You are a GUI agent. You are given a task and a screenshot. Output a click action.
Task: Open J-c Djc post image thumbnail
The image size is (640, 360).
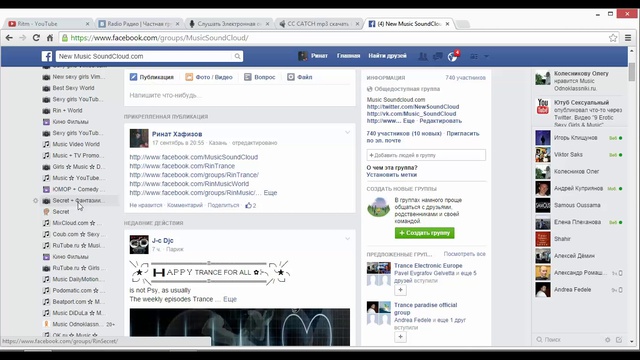point(240,327)
